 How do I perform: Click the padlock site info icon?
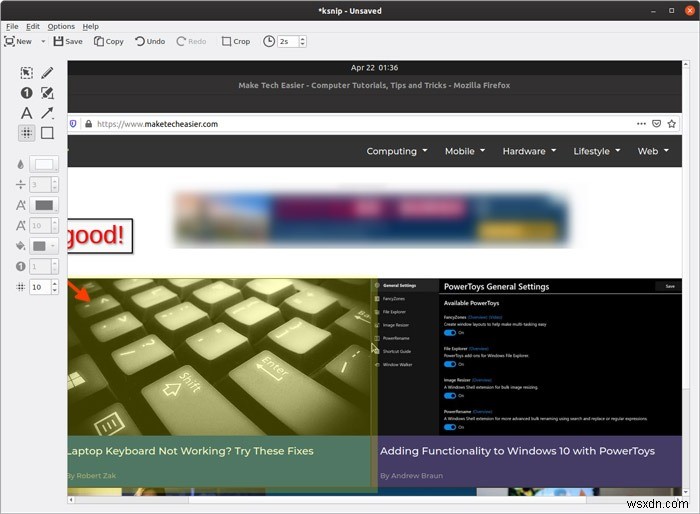click(x=88, y=124)
